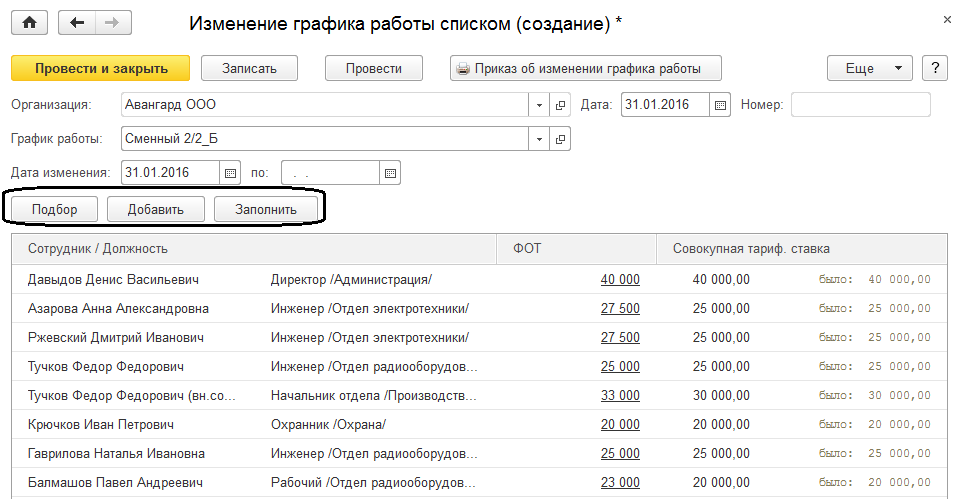Viewport: 965px width, 499px height.
Task: Focus the Организация input field
Action: [325, 105]
